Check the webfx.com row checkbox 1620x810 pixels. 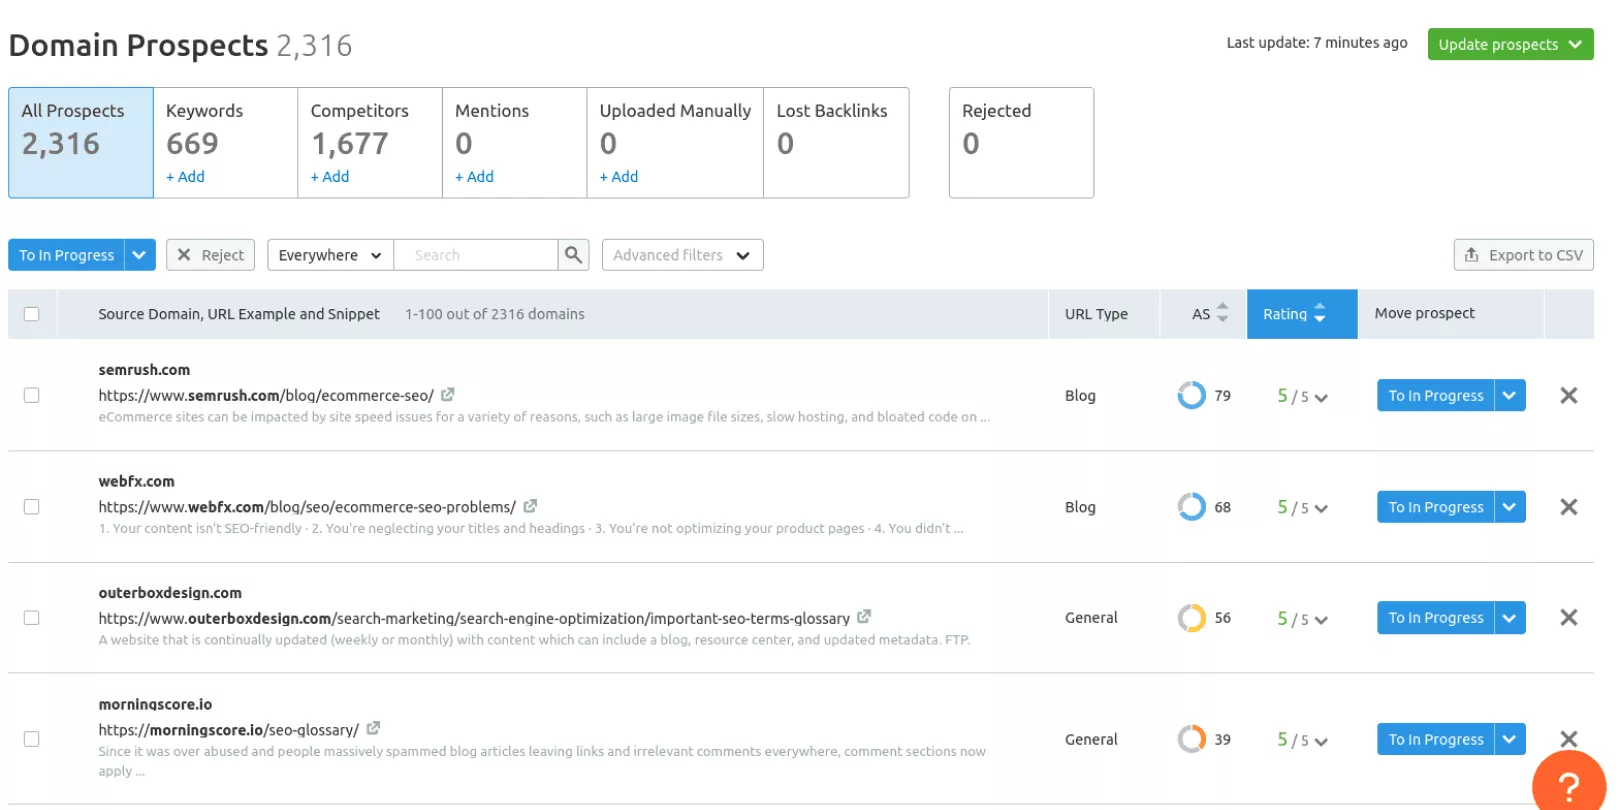click(x=32, y=507)
